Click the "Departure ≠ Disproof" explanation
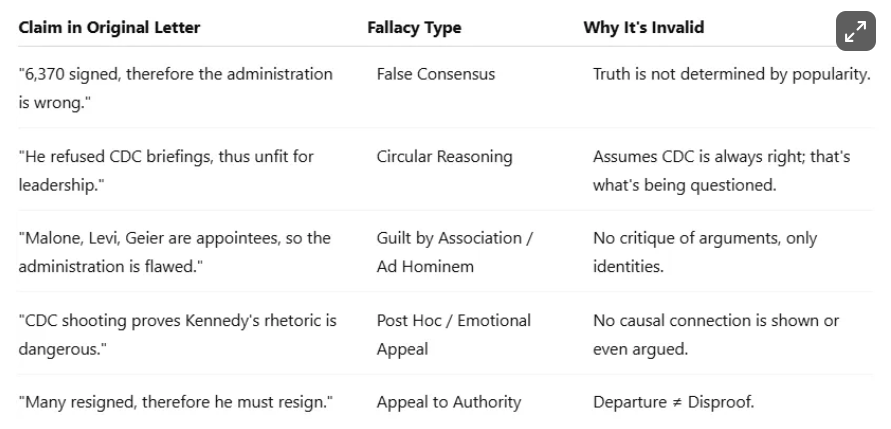The height and width of the screenshot is (429, 891). click(673, 403)
